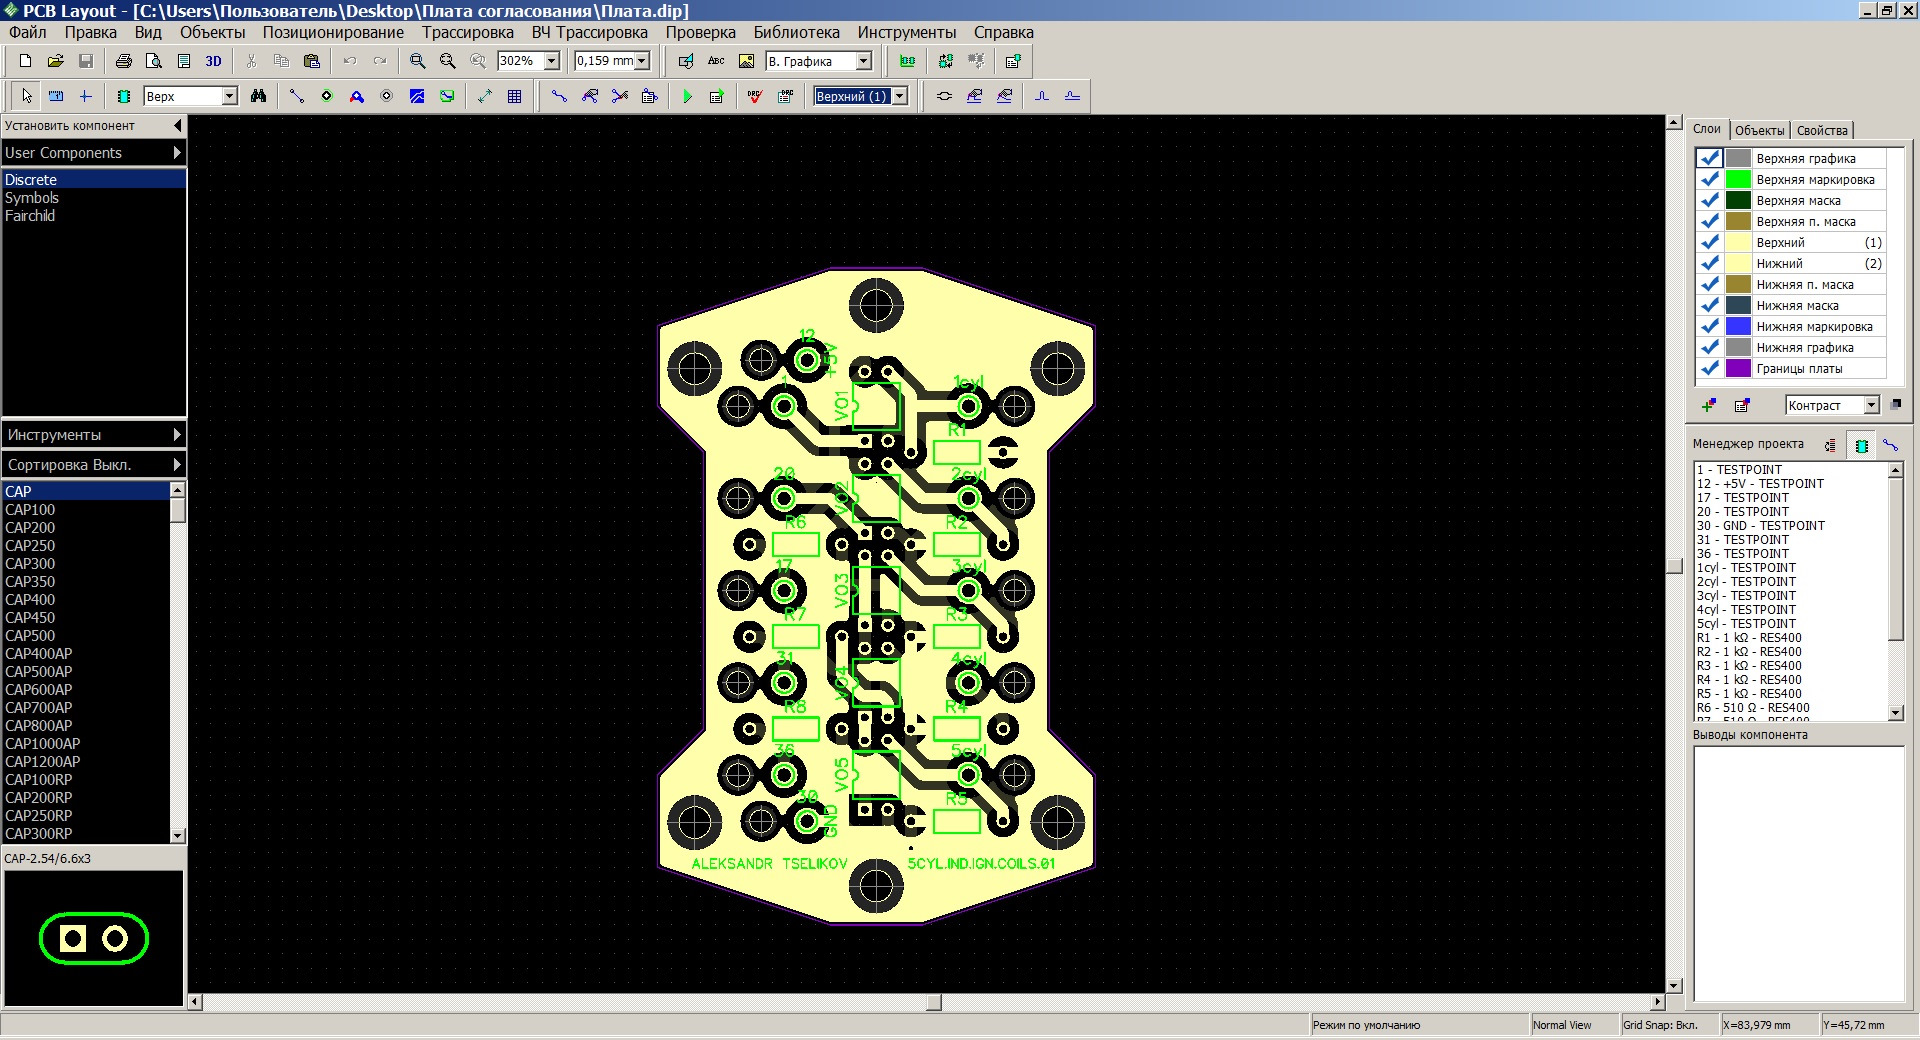This screenshot has height=1040, width=1920.
Task: Launch the 3D board view
Action: pyautogui.click(x=214, y=61)
